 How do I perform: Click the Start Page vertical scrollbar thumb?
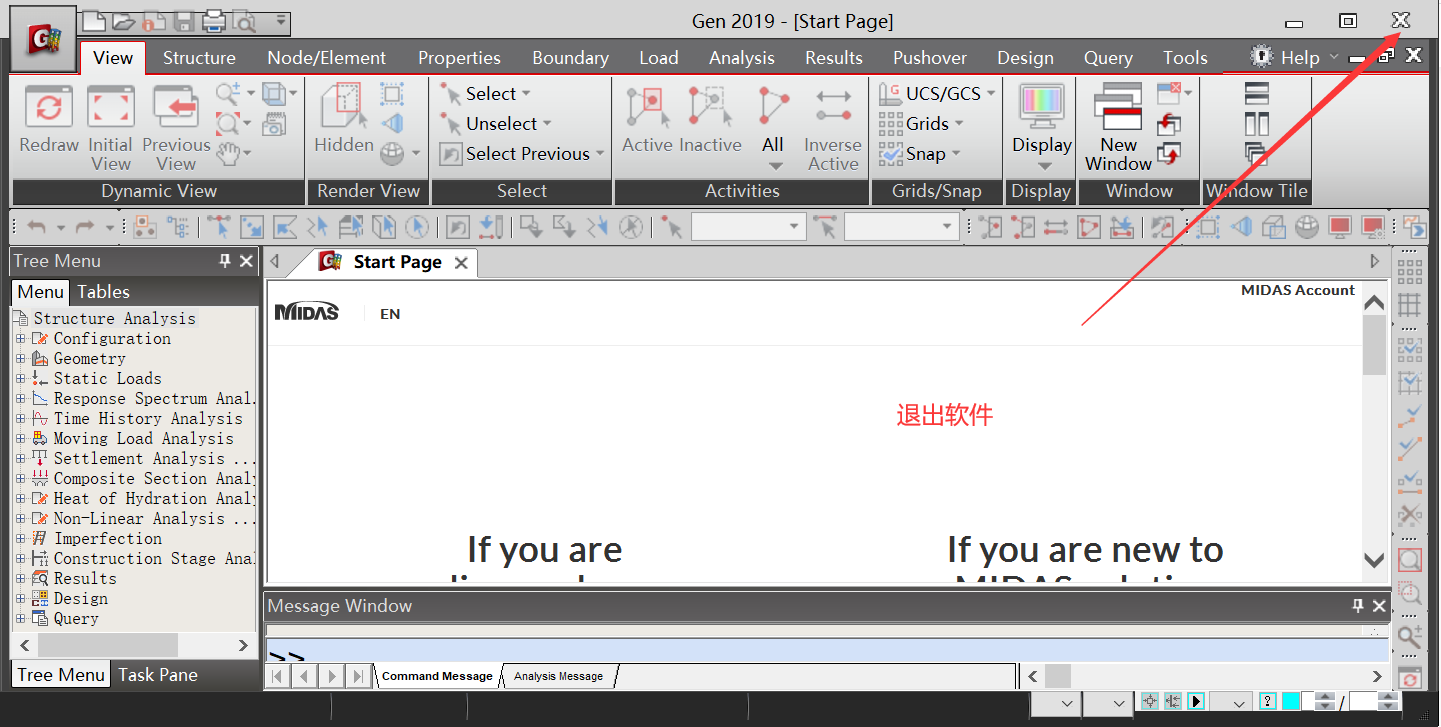pos(1374,345)
